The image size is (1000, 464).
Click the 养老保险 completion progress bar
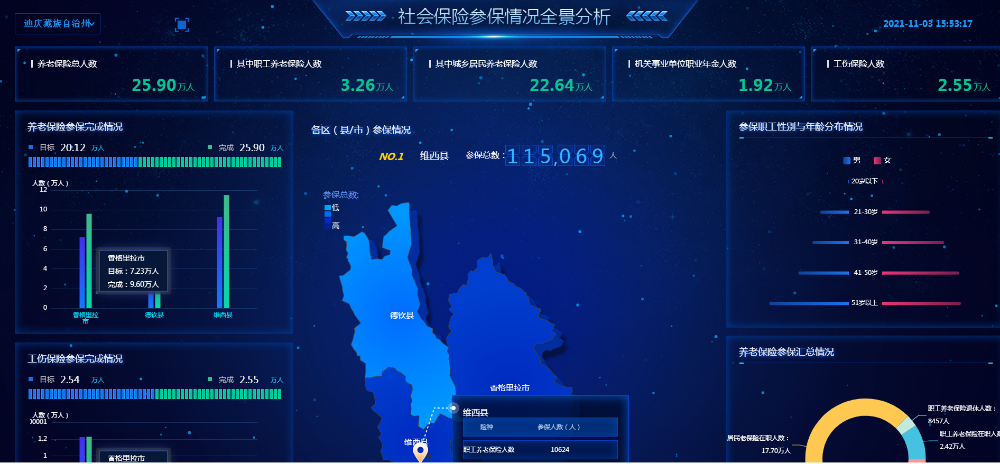point(155,162)
